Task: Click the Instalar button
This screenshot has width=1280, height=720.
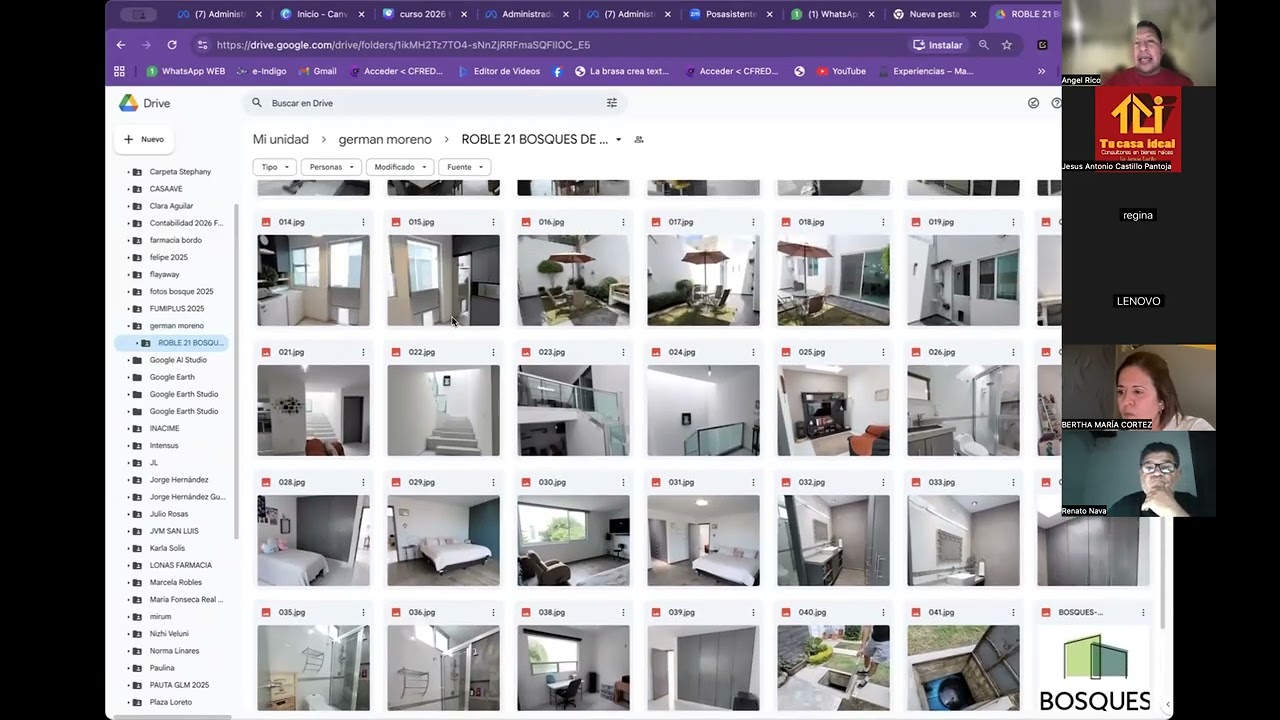Action: (937, 45)
